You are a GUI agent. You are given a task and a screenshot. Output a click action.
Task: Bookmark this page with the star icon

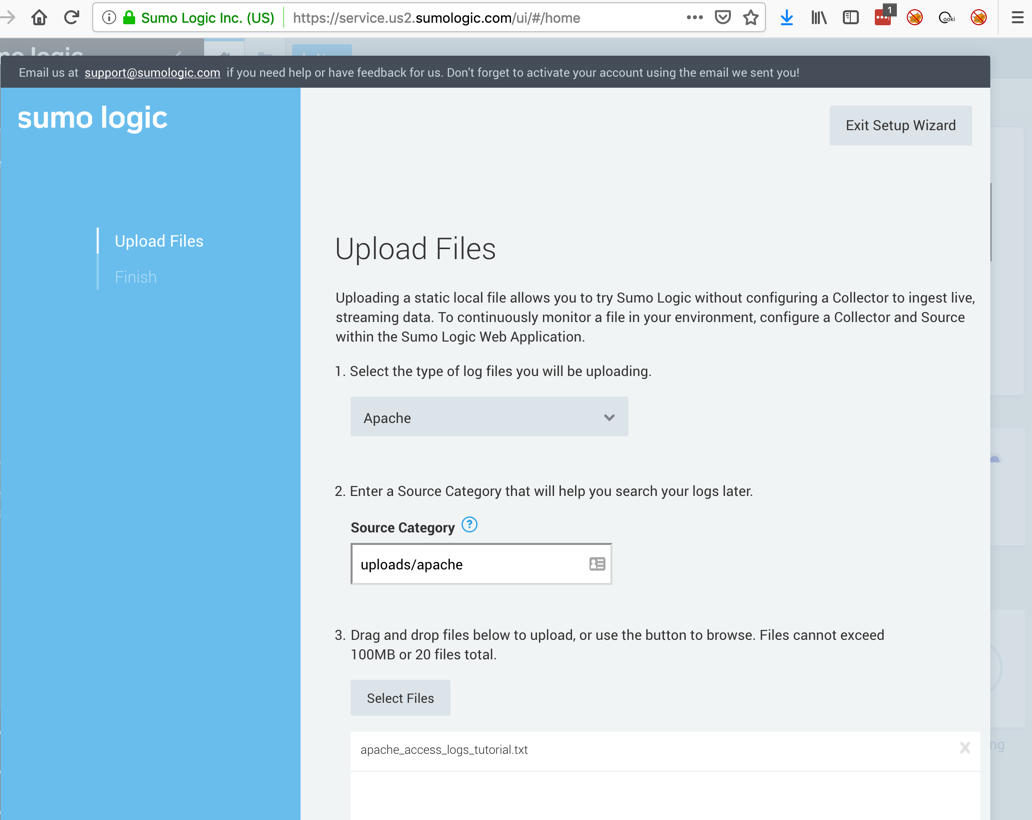coord(751,17)
